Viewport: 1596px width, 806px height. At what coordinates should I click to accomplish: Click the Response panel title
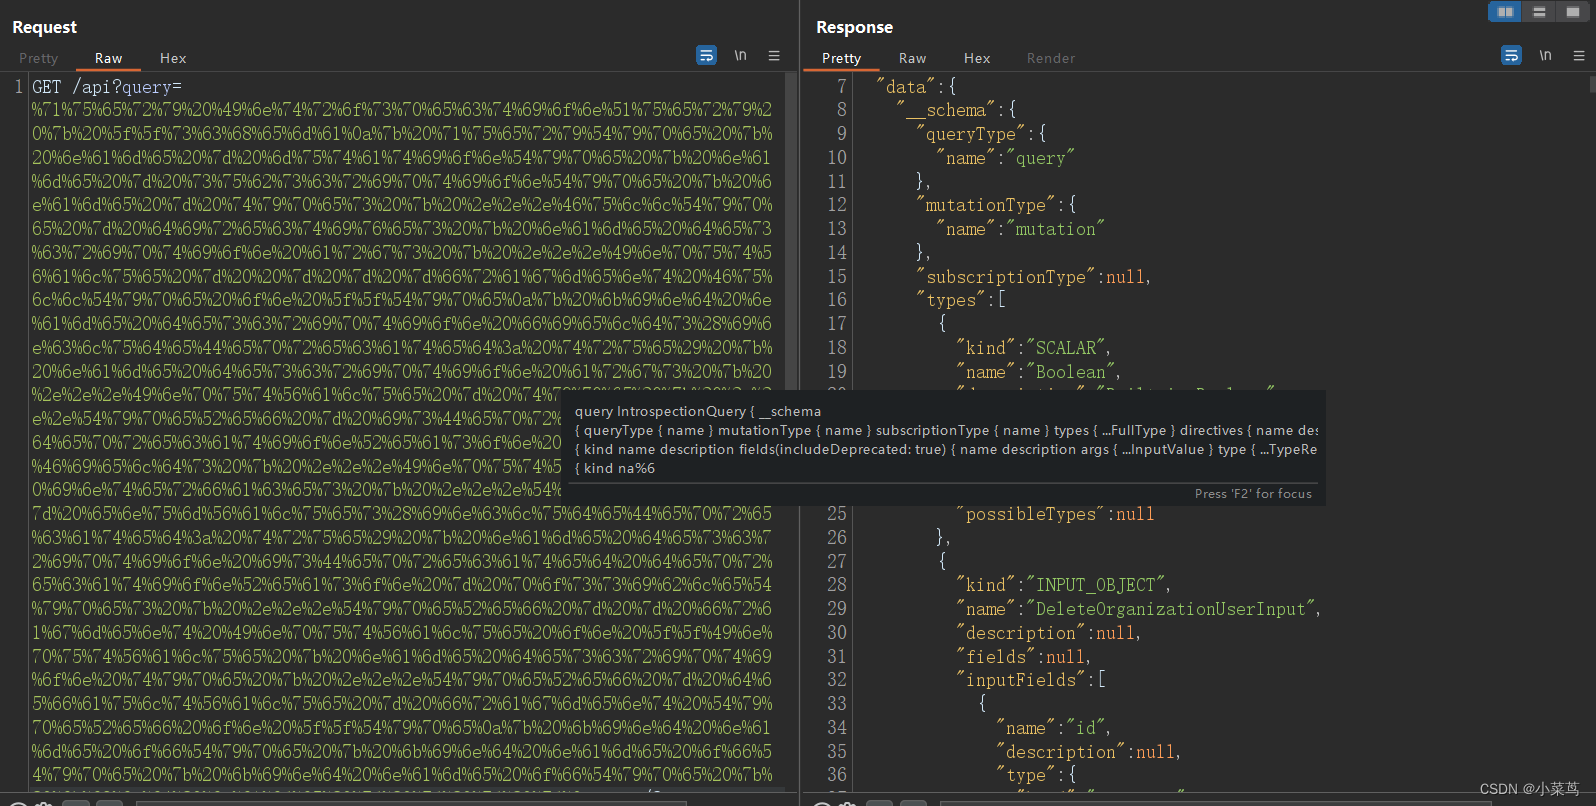click(854, 27)
